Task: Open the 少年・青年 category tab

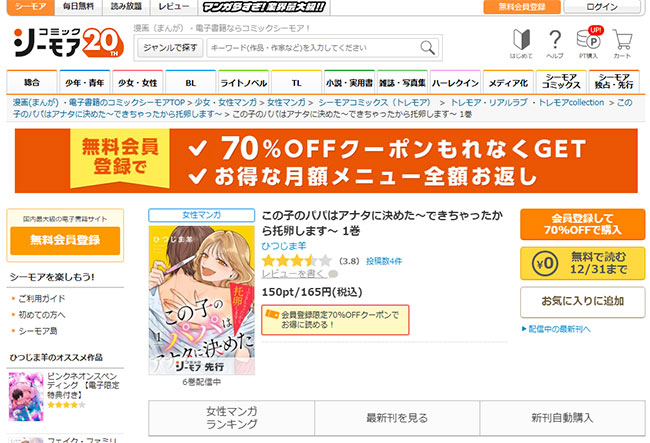Action: [85, 82]
